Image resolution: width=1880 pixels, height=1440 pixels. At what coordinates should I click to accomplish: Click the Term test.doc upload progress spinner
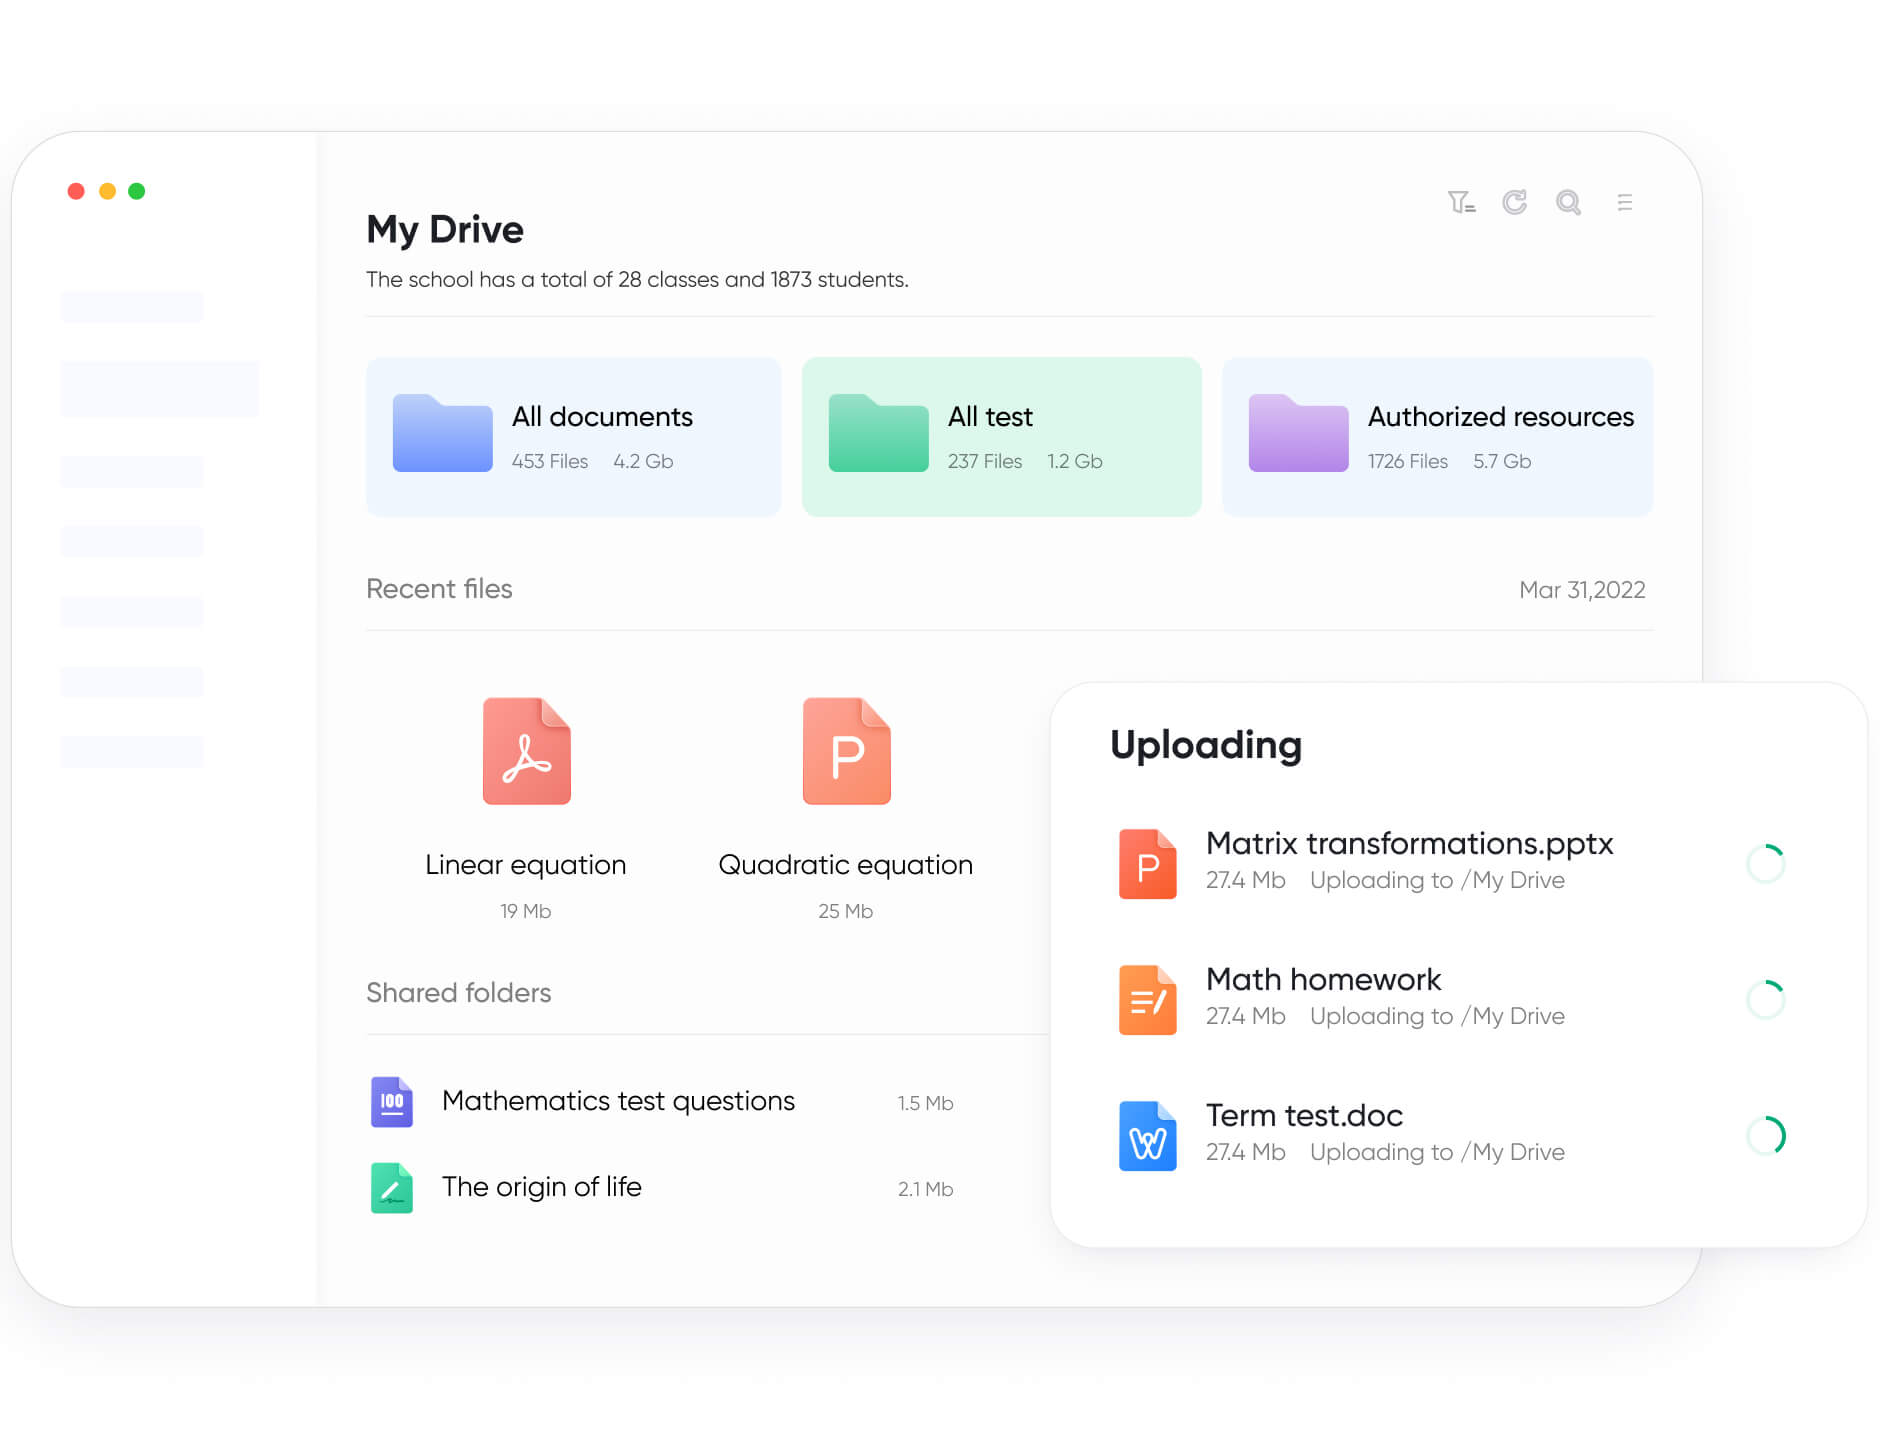[x=1765, y=1136]
